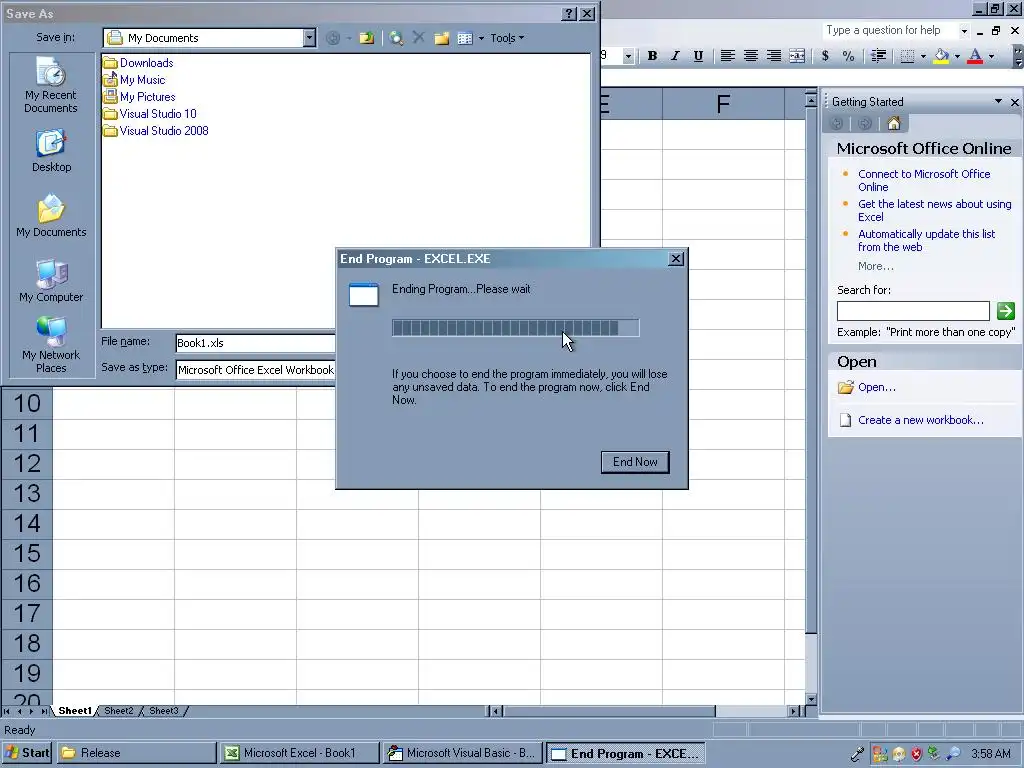This screenshot has height=768, width=1024.
Task: Open the Tools menu in Save As
Action: (x=507, y=38)
